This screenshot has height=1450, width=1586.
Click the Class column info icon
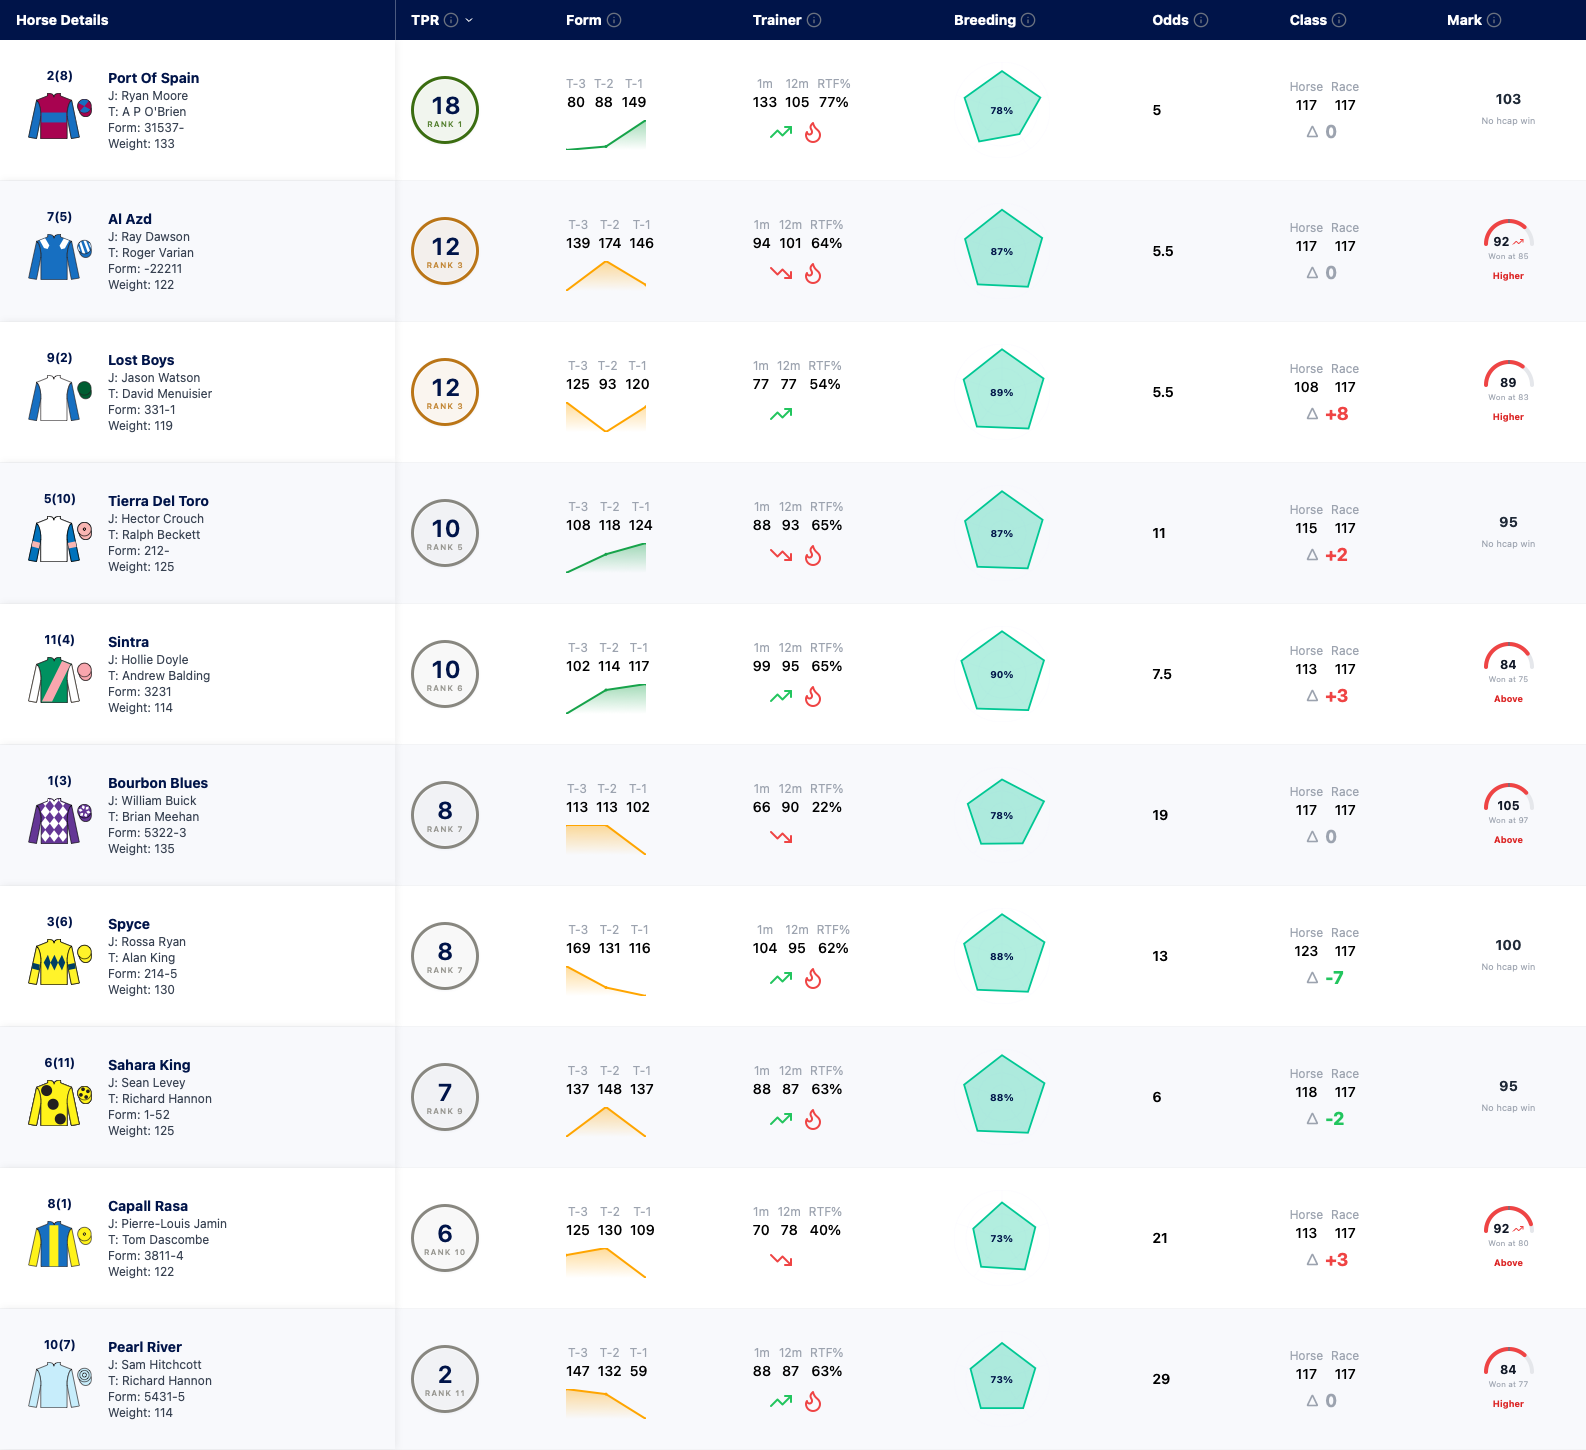click(1339, 20)
